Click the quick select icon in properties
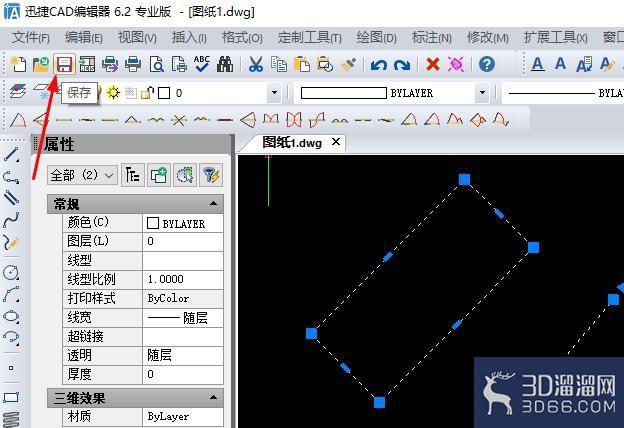Viewport: 624px width, 428px height. pos(185,175)
